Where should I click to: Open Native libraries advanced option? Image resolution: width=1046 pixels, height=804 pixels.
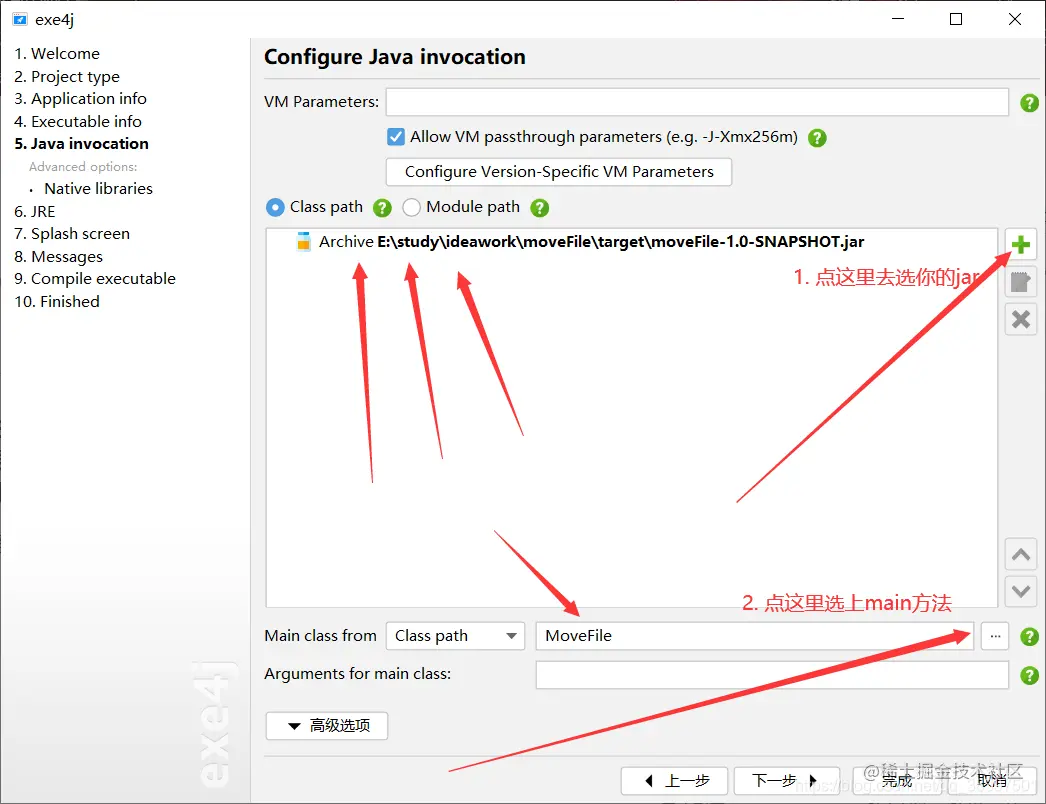99,189
